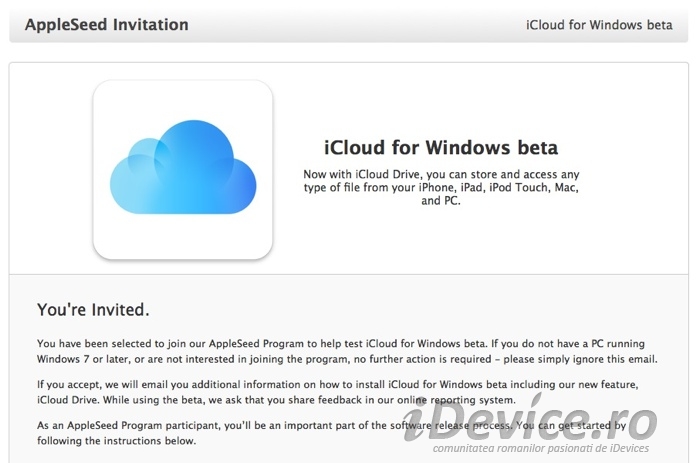Select the white rounded tile behind the cloud
Image resolution: width=700 pixels, height=463 pixels.
coord(183,170)
